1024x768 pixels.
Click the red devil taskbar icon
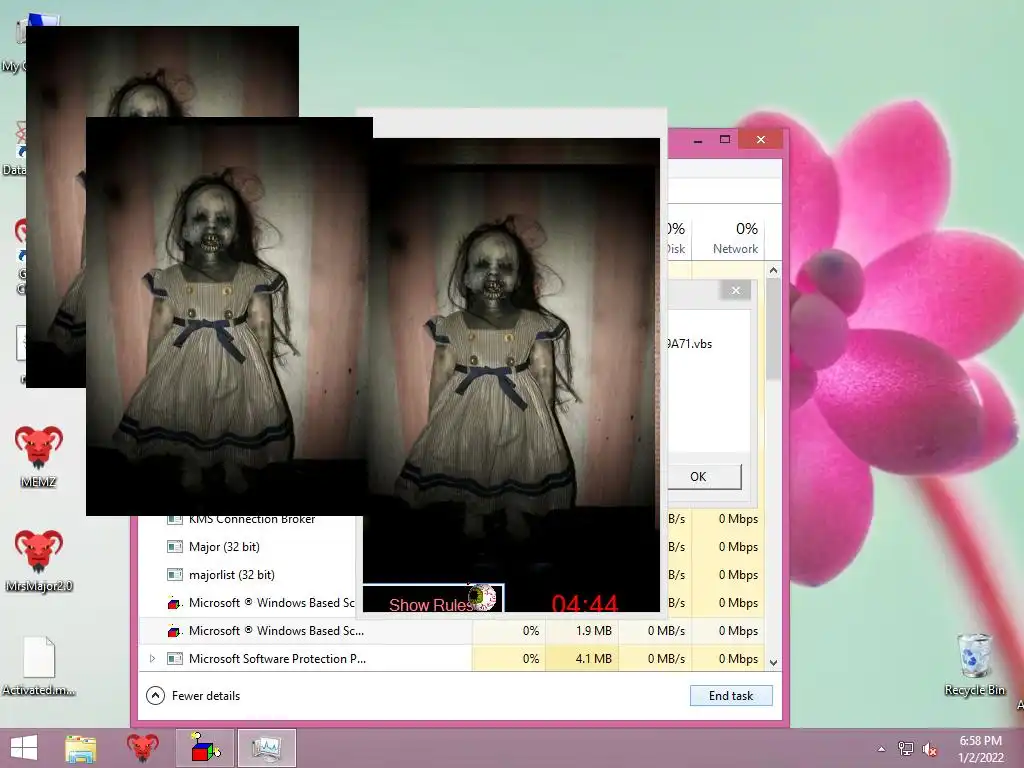tap(142, 748)
